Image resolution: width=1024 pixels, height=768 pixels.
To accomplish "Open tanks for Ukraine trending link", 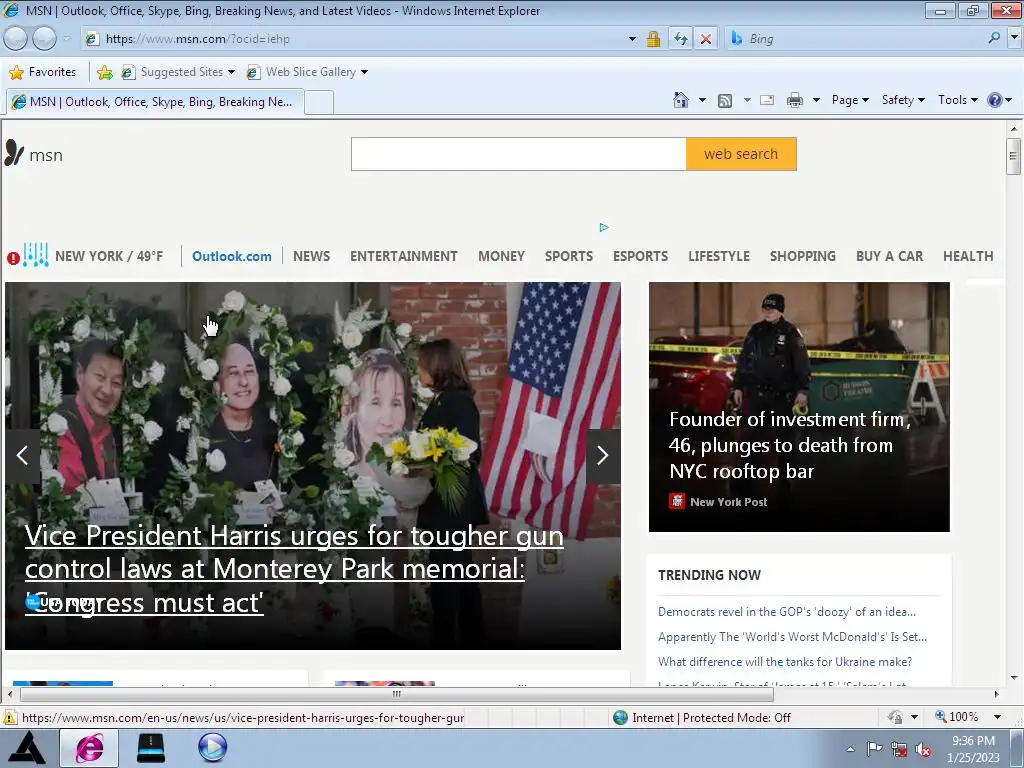I will click(785, 662).
